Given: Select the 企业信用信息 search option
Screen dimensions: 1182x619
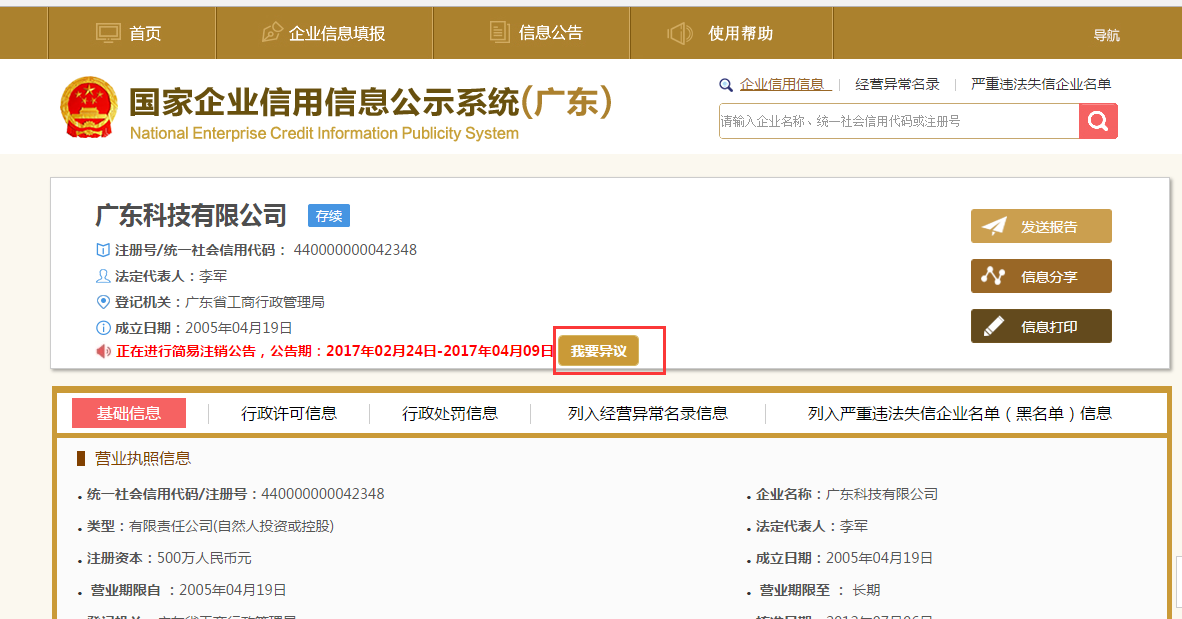Looking at the screenshot, I should click(781, 85).
